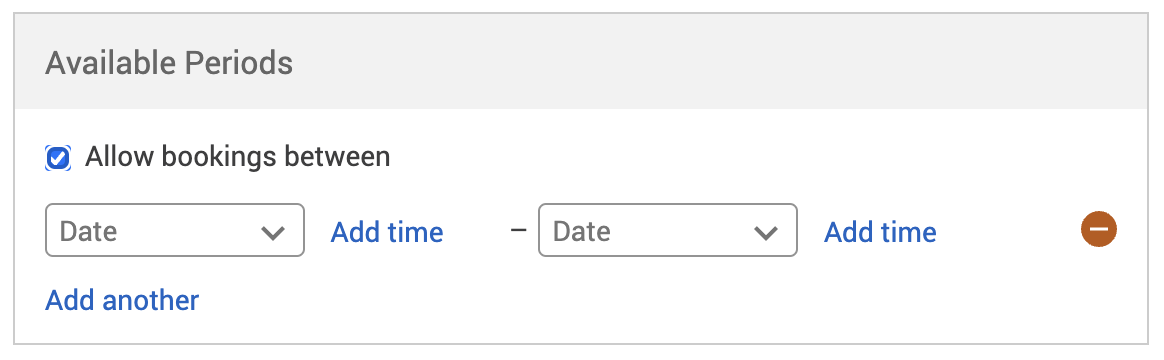This screenshot has height=360, width=1164.
Task: Click the Add time link after the dash-preceded Date field
Action: (880, 232)
